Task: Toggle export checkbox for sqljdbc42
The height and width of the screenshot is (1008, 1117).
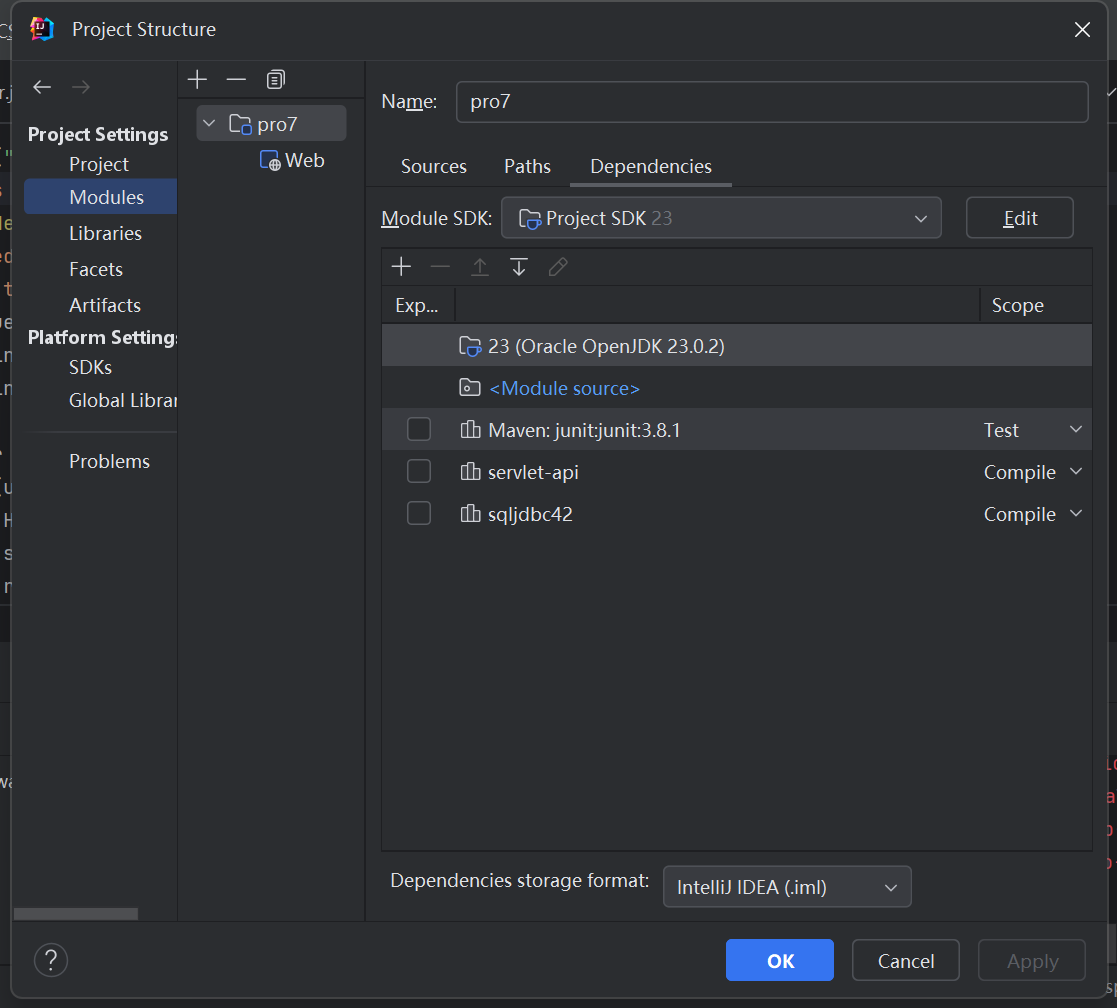Action: 419,514
